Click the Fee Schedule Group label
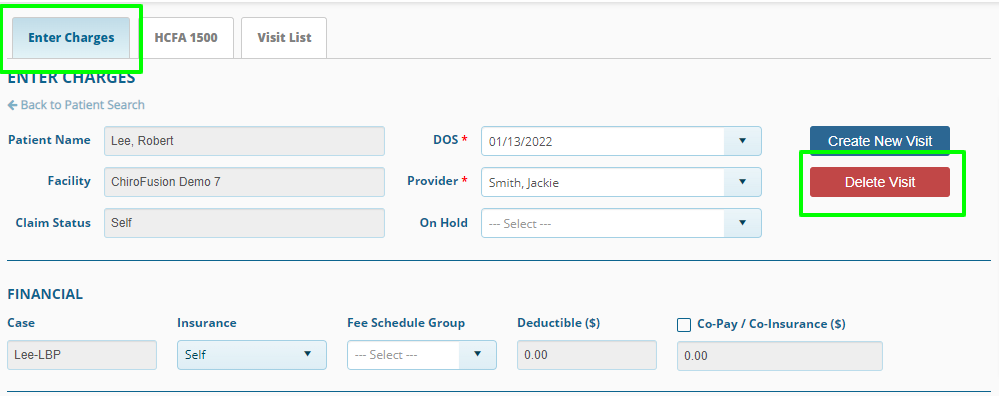This screenshot has height=396, width=999. (406, 323)
